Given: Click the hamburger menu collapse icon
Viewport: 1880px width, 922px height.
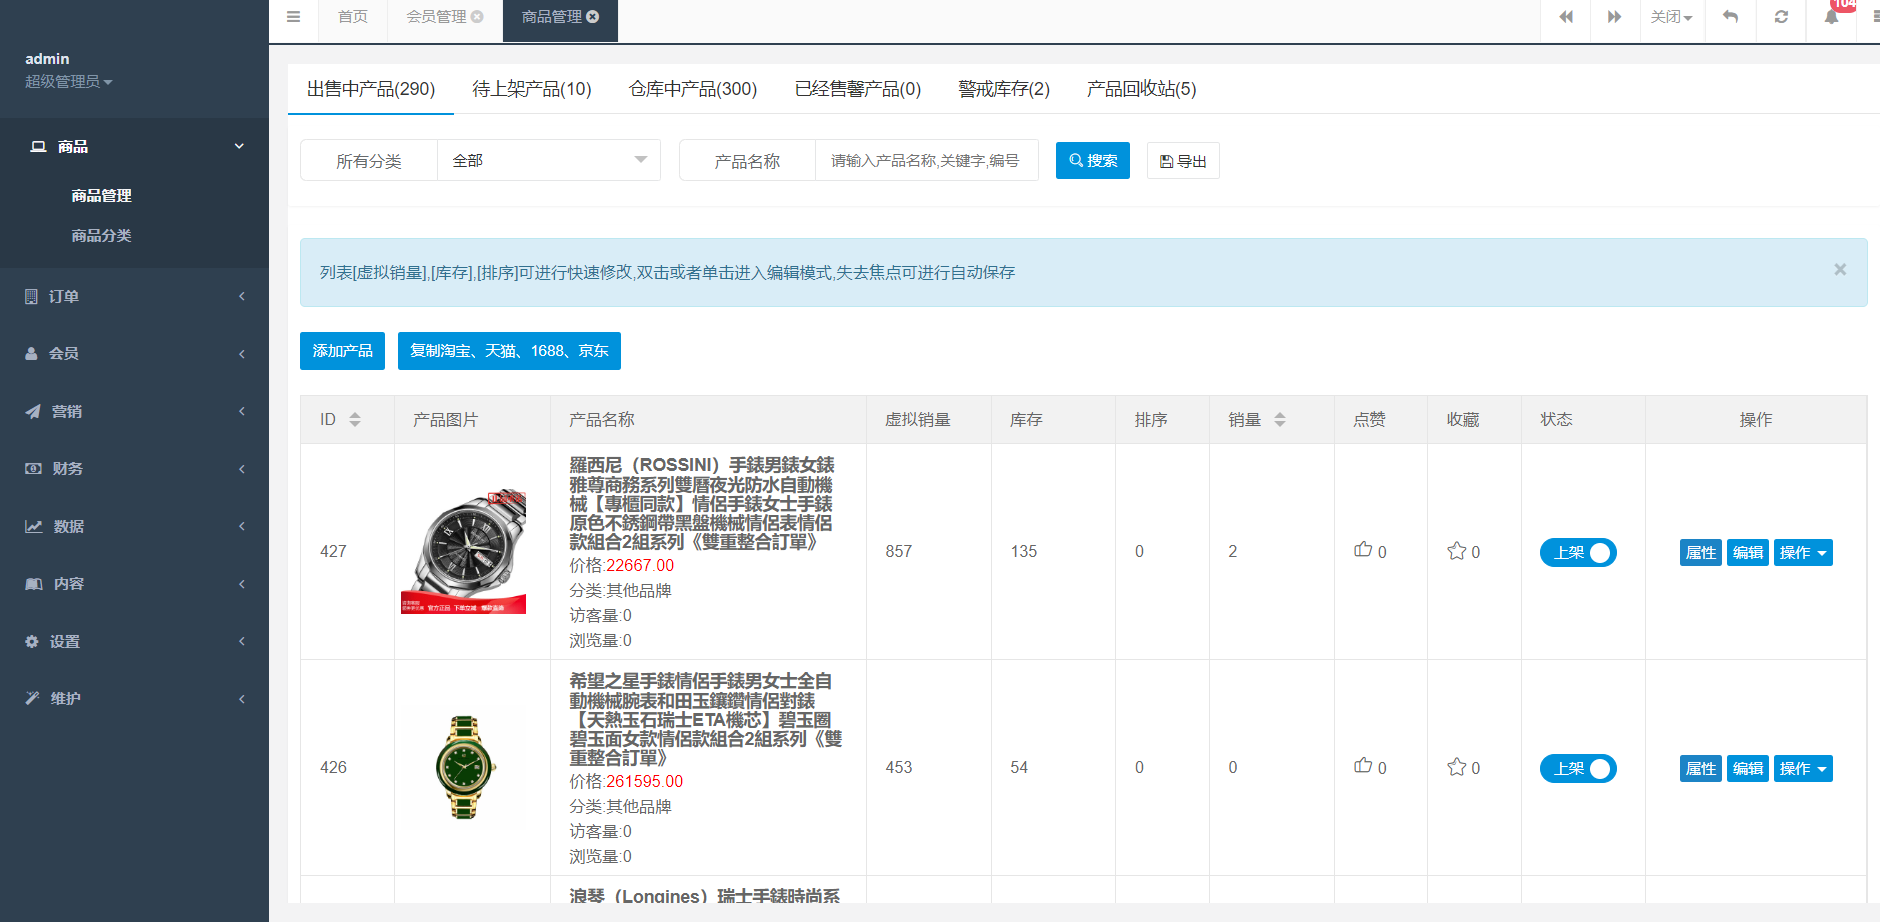Looking at the screenshot, I should (x=293, y=17).
